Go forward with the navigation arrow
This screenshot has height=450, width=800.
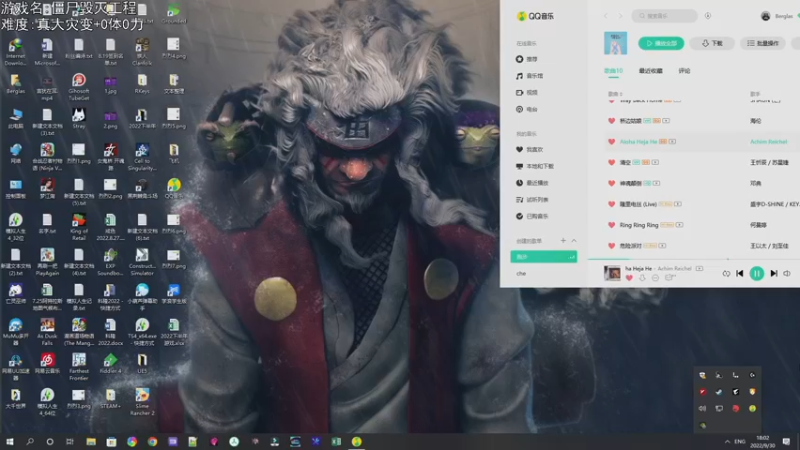pos(620,16)
